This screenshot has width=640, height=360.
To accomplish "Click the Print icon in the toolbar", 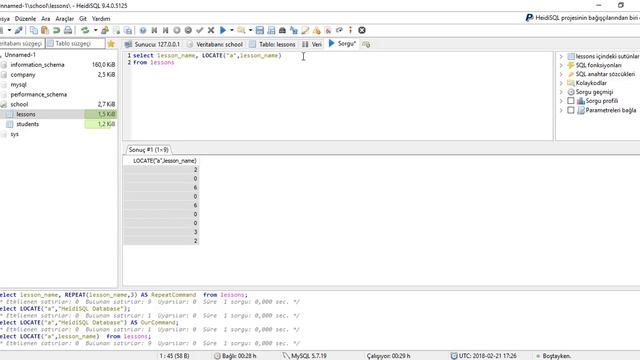I will [x=68, y=30].
